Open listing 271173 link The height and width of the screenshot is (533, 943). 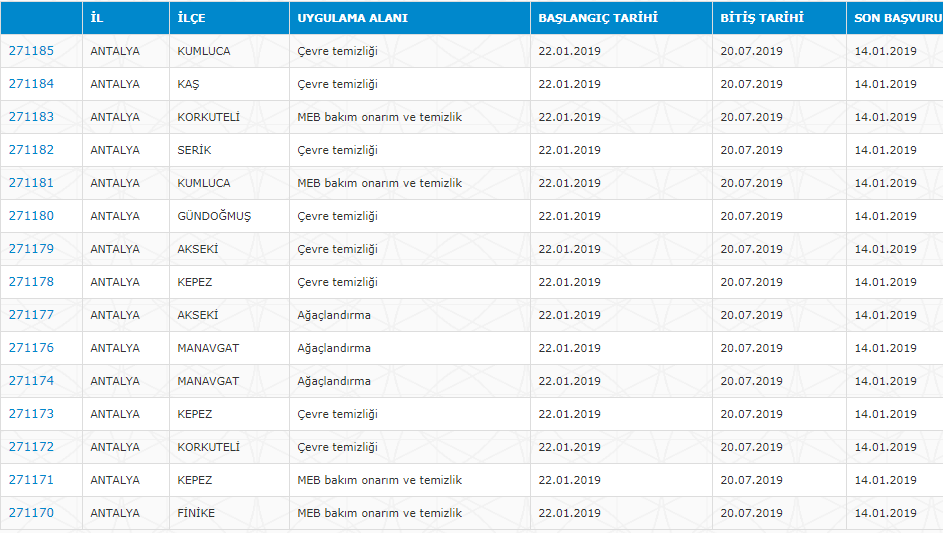[x=31, y=414]
